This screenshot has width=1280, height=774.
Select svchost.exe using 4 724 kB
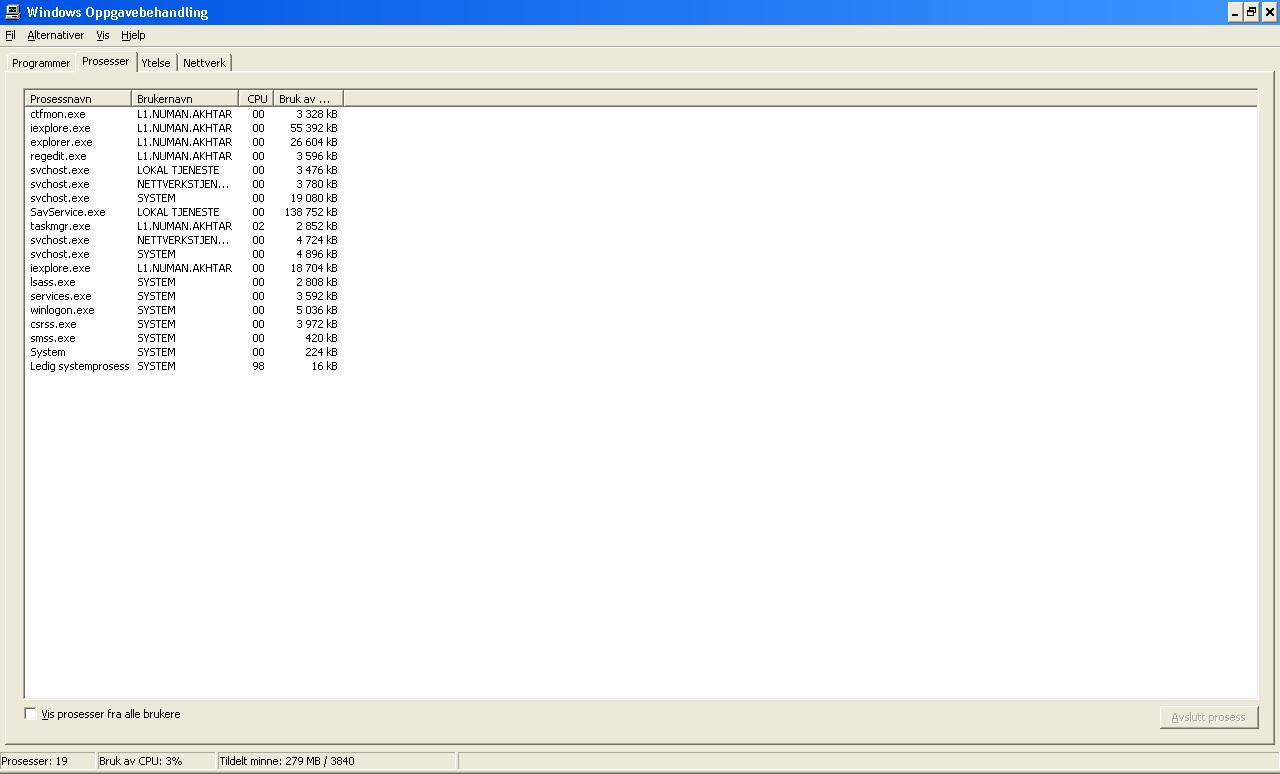pyautogui.click(x=184, y=240)
